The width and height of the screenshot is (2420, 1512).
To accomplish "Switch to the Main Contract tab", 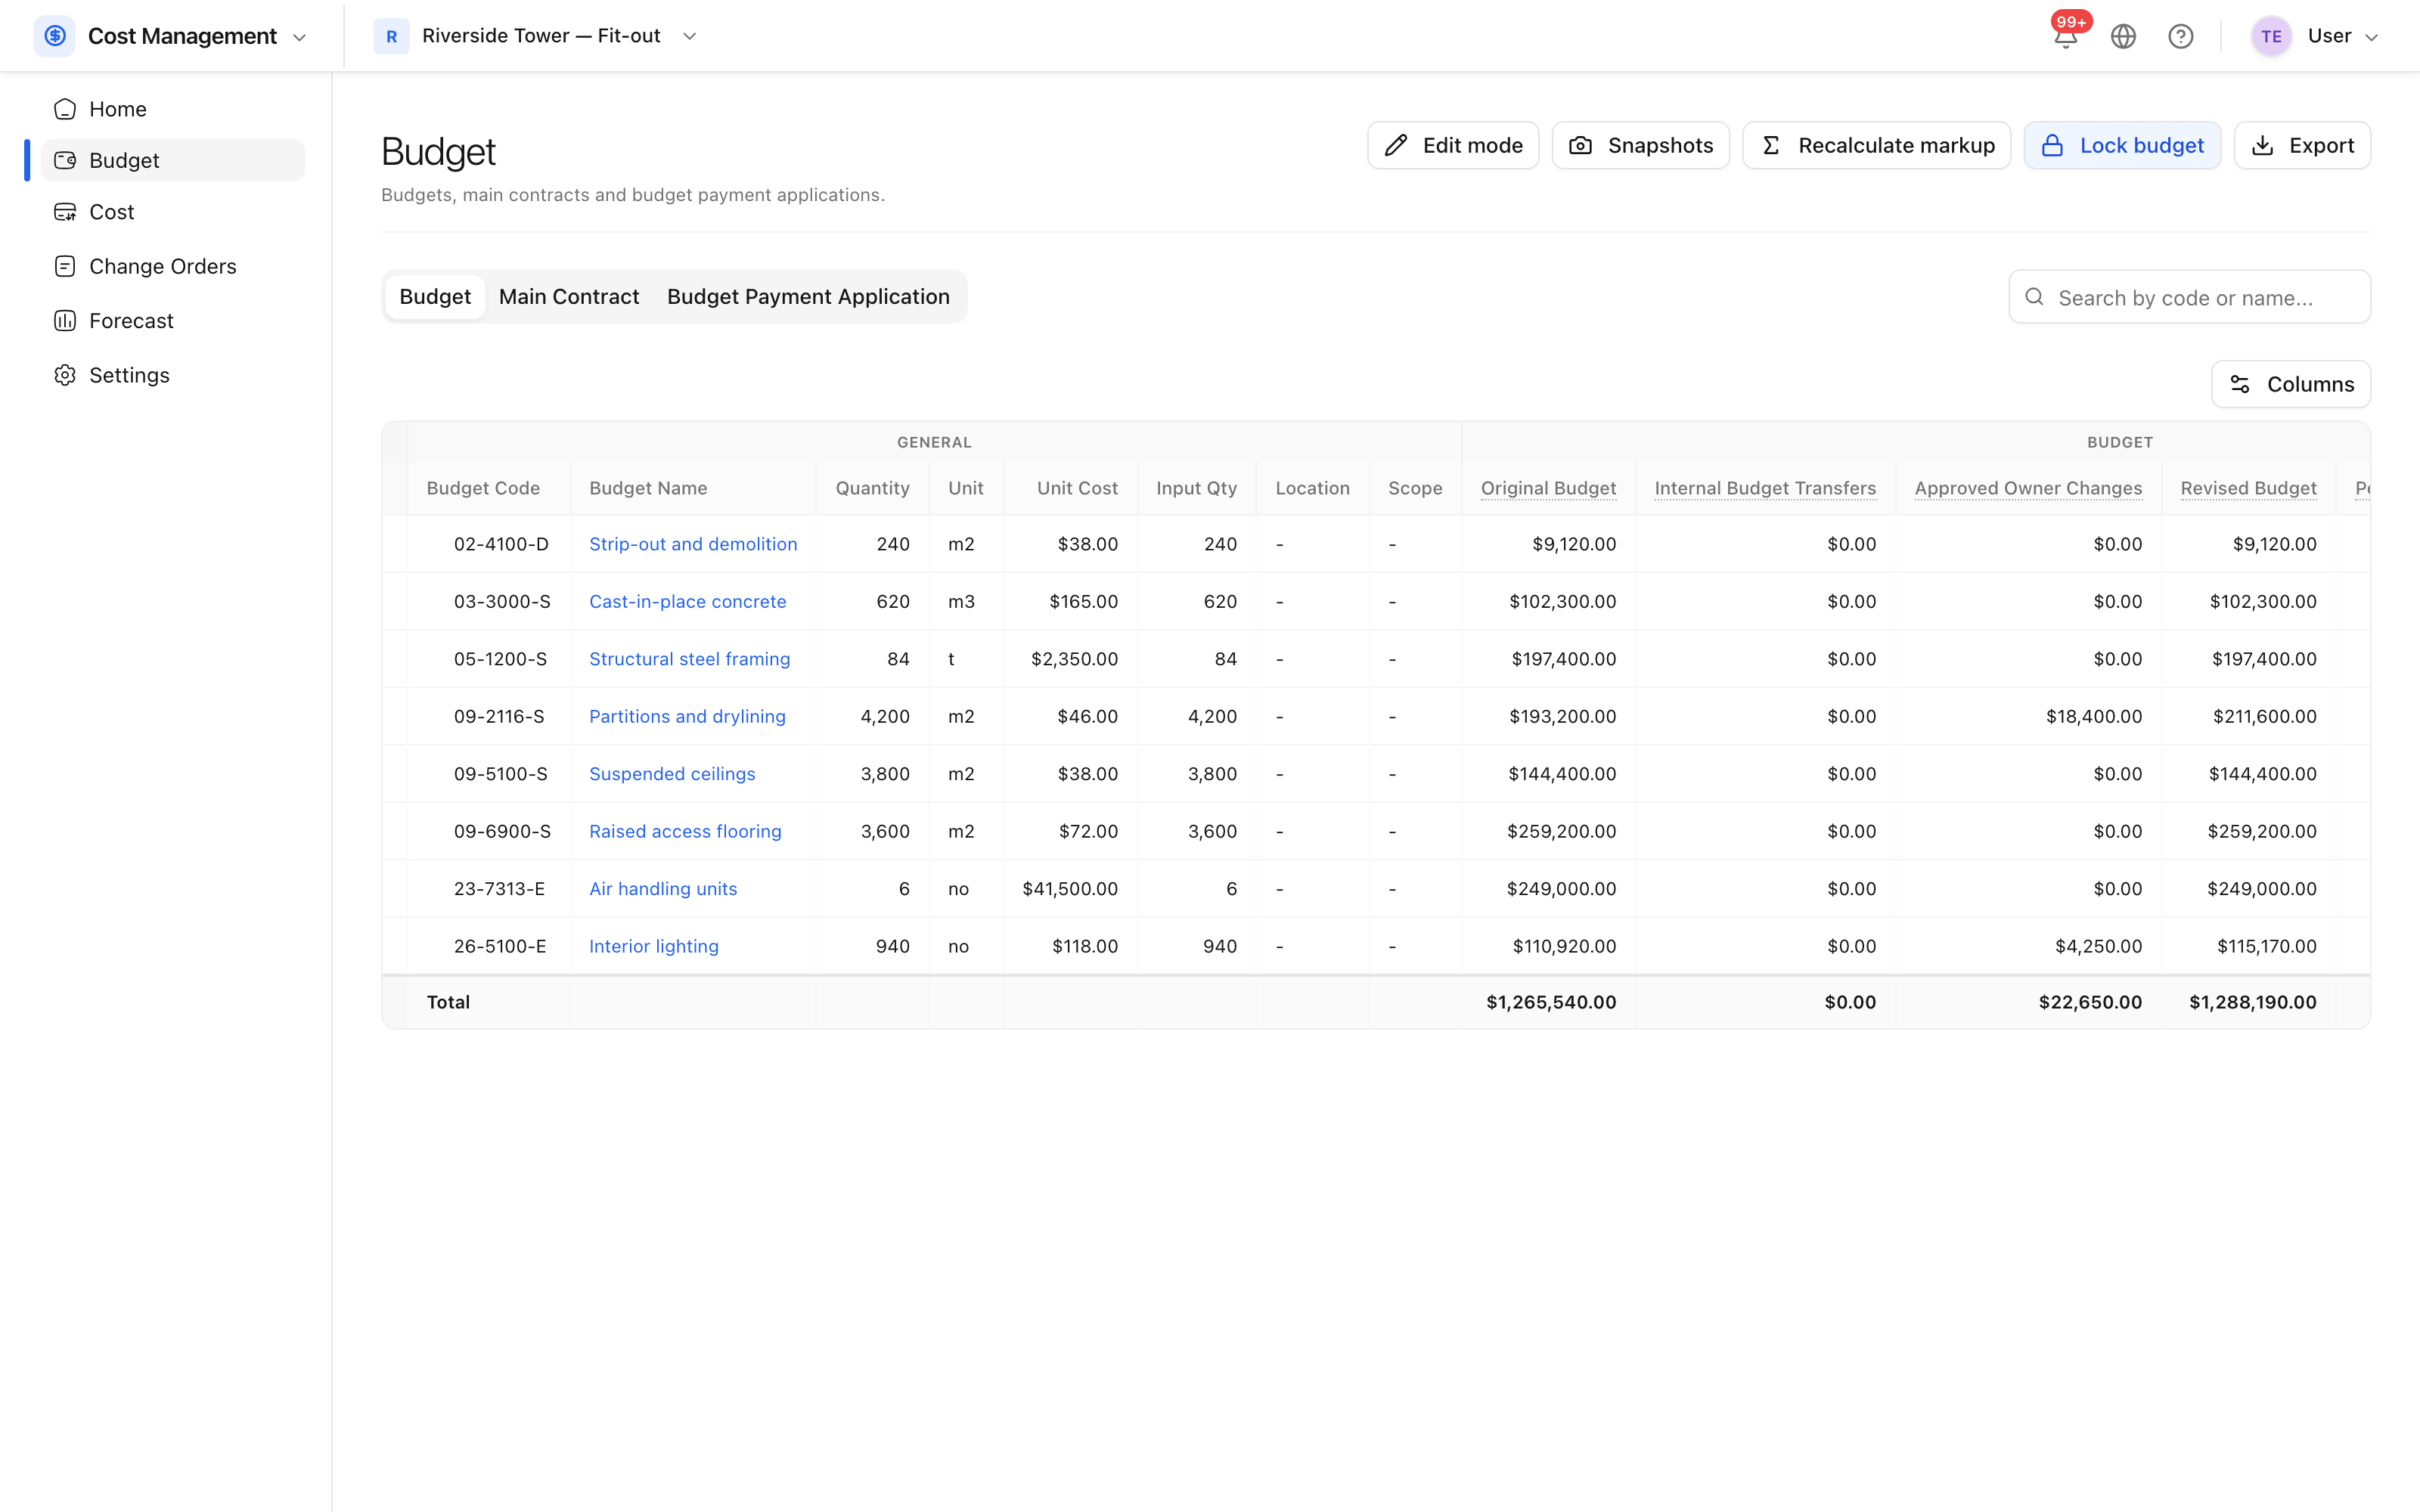I will pos(568,297).
